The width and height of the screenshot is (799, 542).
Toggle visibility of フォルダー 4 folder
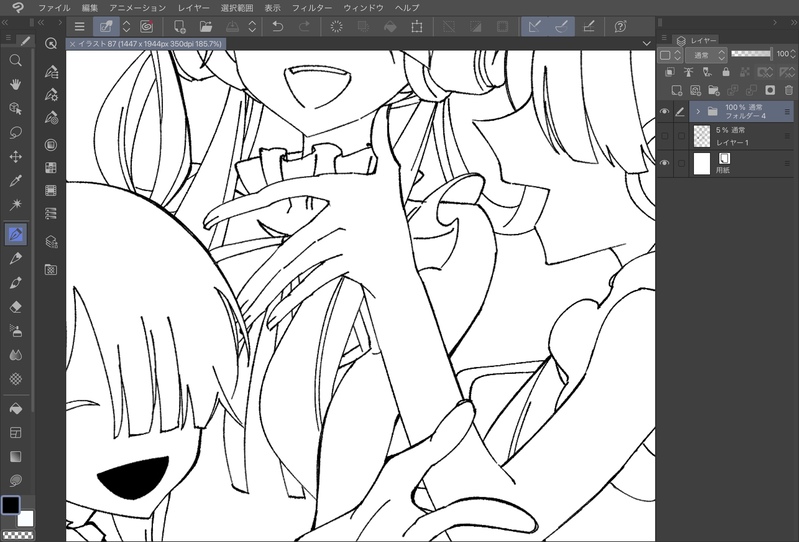tap(664, 112)
